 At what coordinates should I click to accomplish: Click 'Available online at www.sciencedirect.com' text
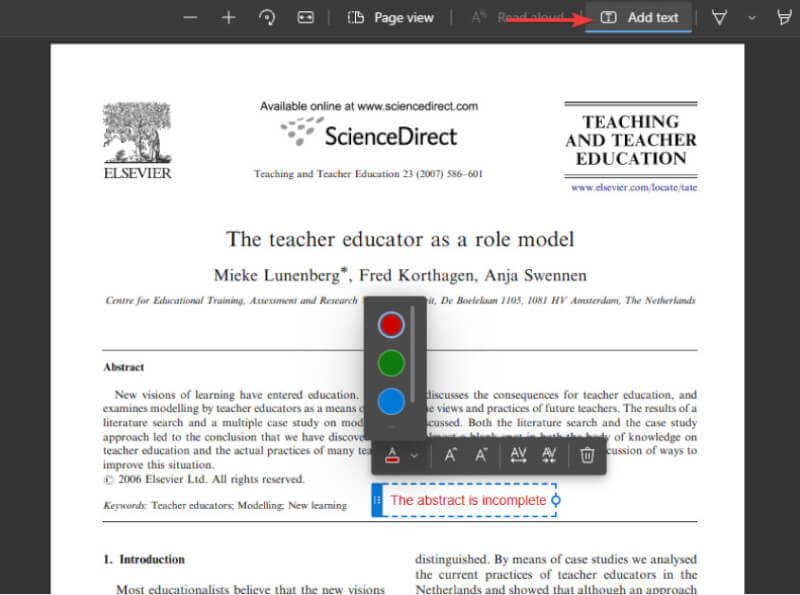tap(369, 106)
